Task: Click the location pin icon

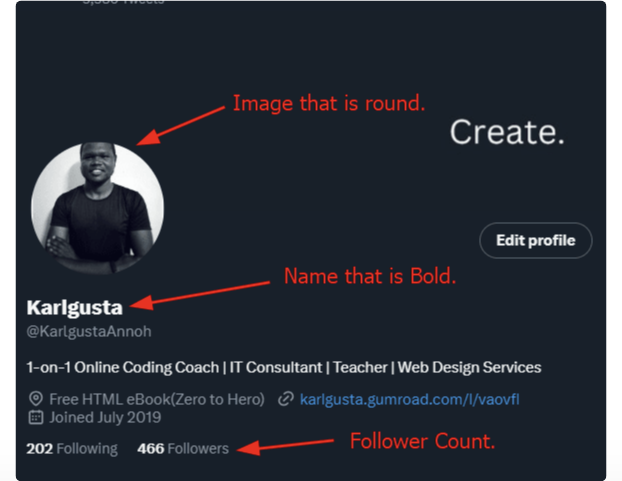Action: coord(36,399)
